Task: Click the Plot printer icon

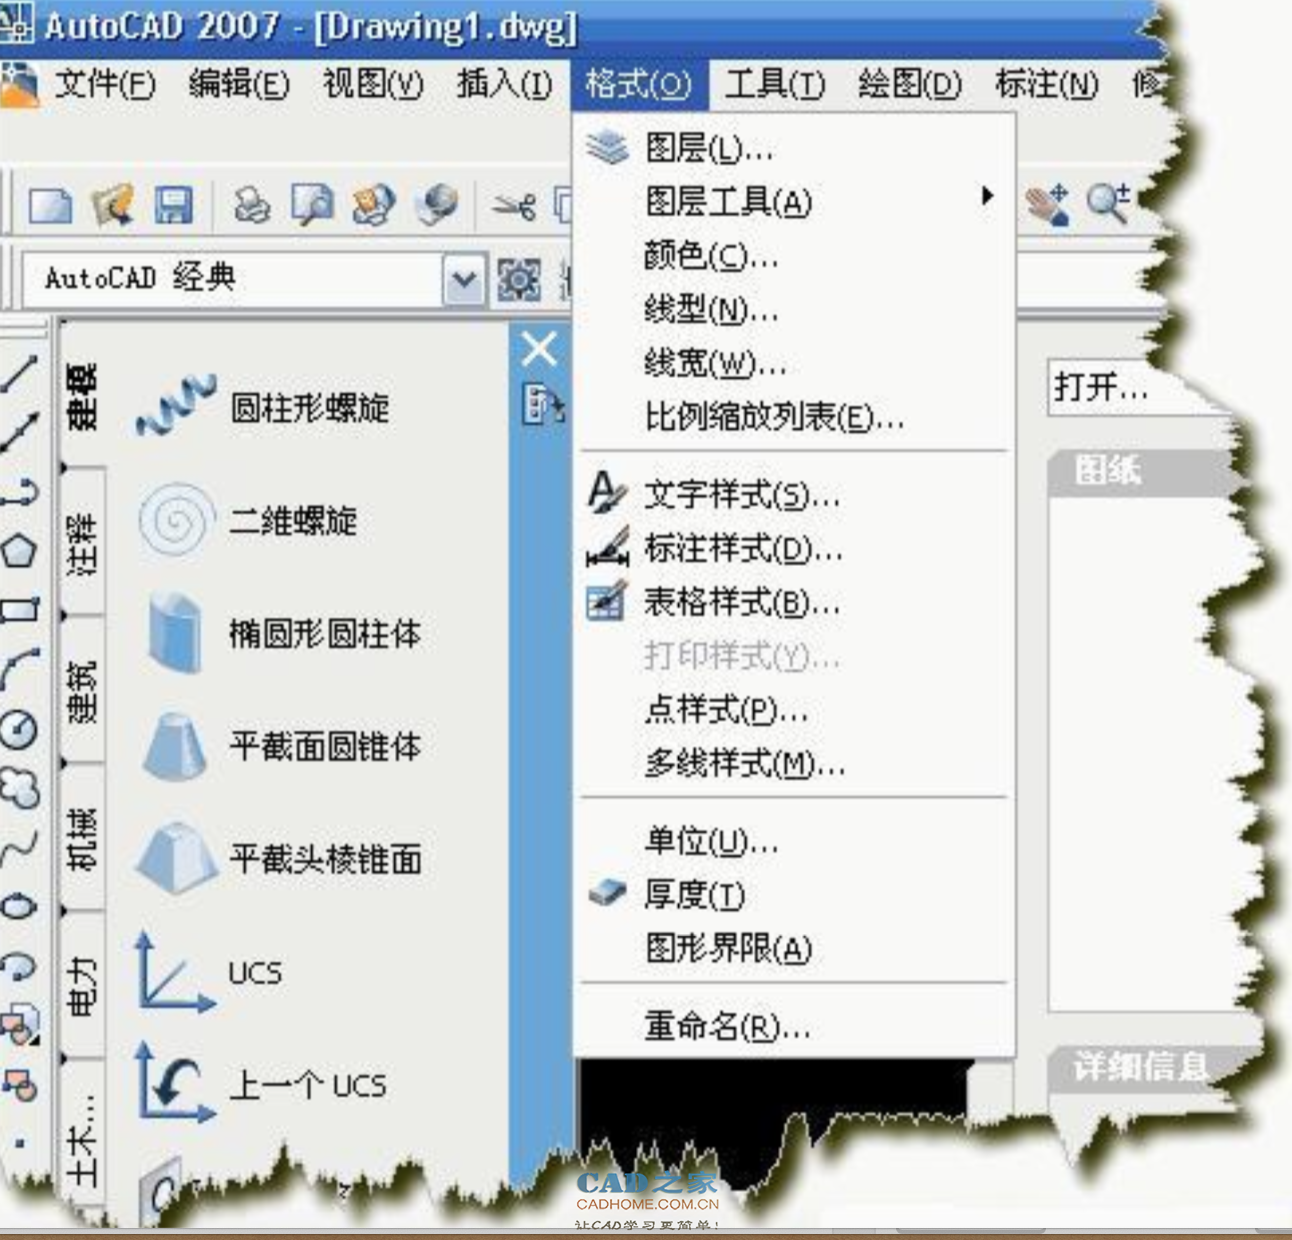Action: click(252, 205)
